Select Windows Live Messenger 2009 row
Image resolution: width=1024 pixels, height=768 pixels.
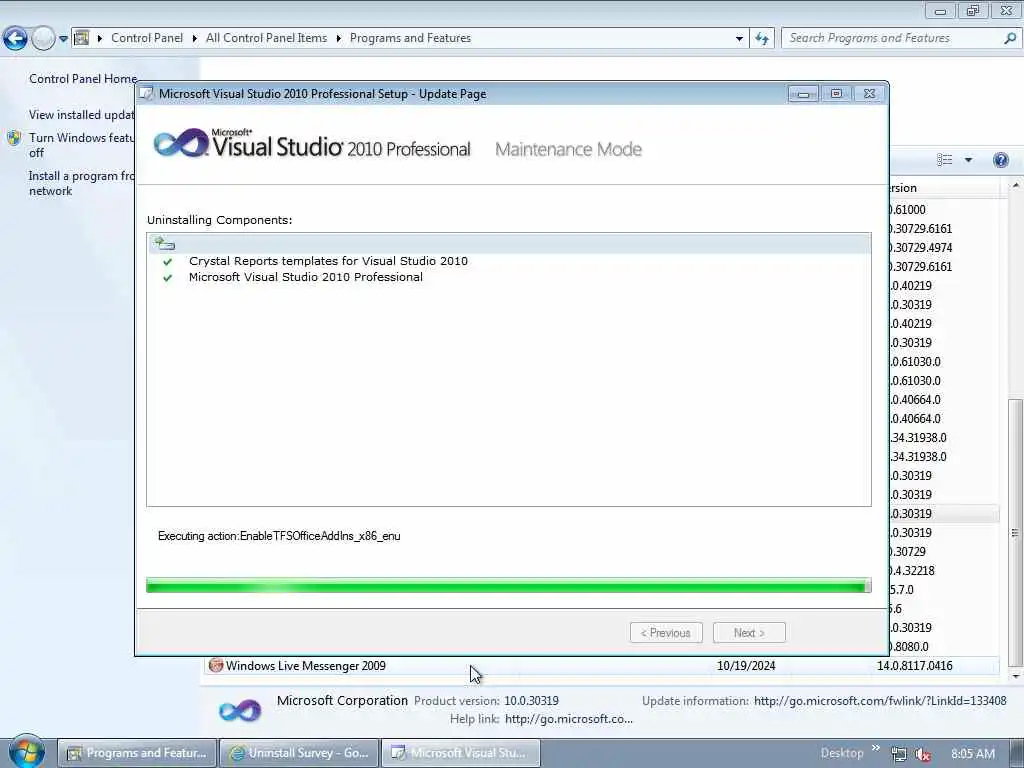tap(601, 665)
